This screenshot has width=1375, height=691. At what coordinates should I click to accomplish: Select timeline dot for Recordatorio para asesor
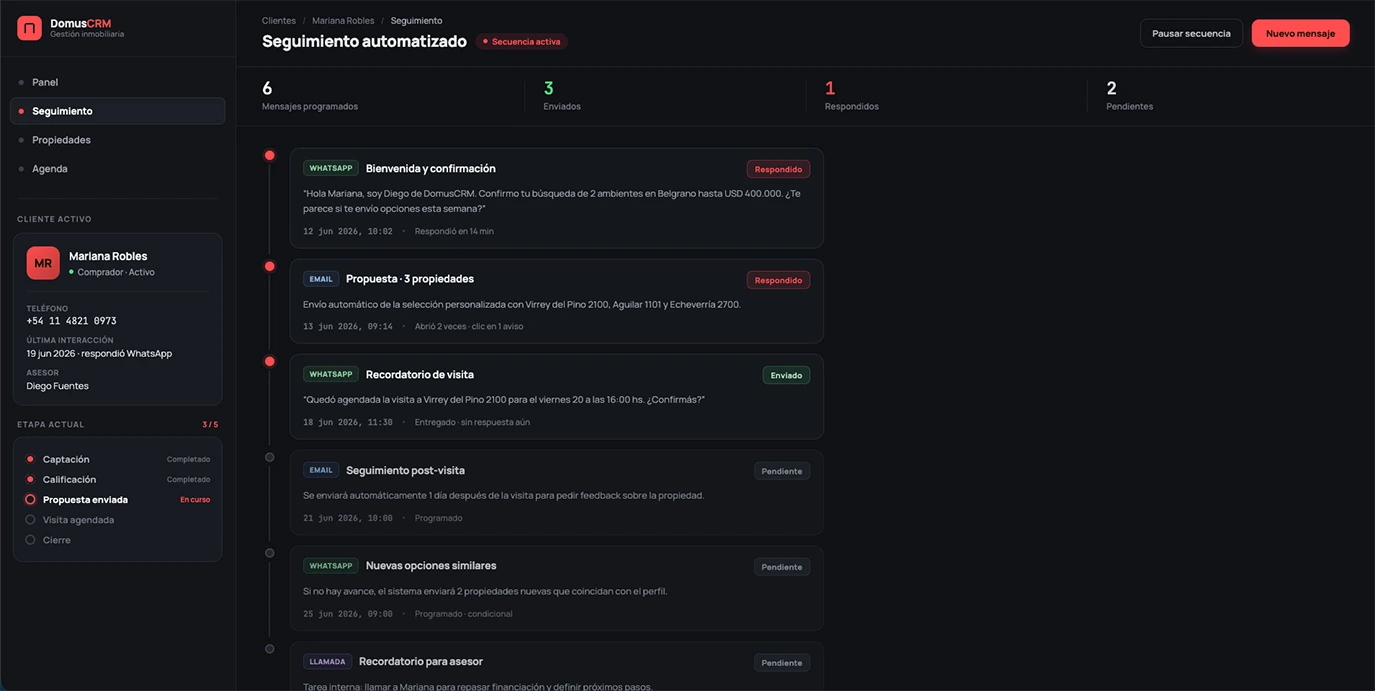point(269,649)
